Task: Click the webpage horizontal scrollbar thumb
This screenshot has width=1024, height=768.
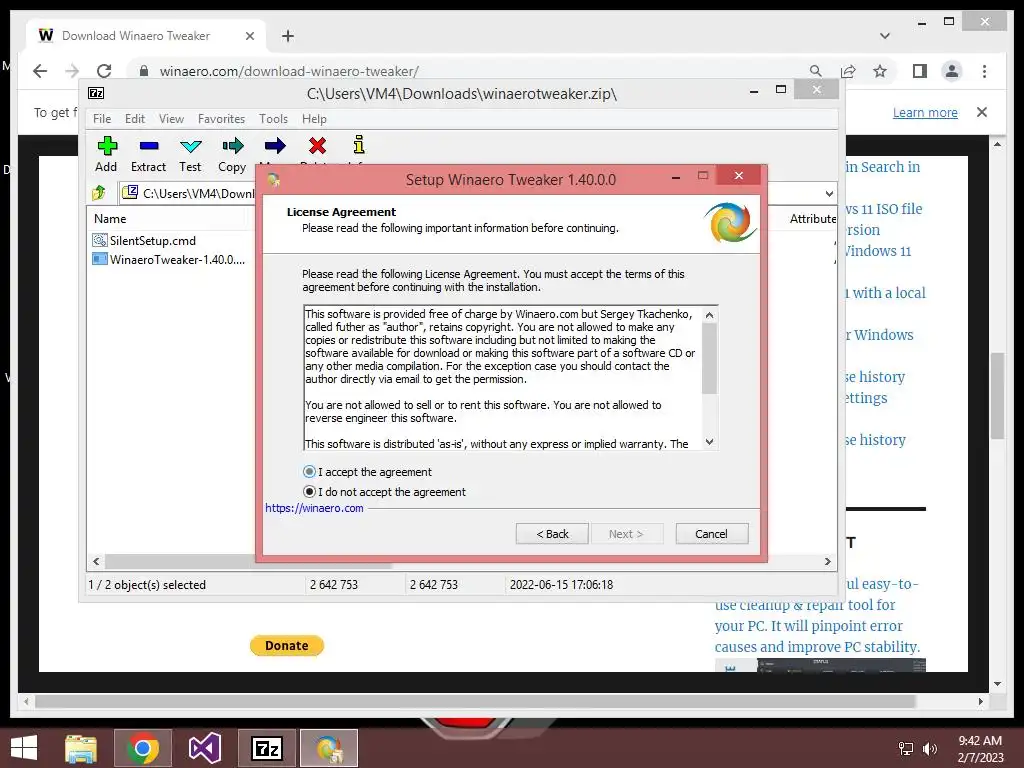Action: (x=475, y=701)
